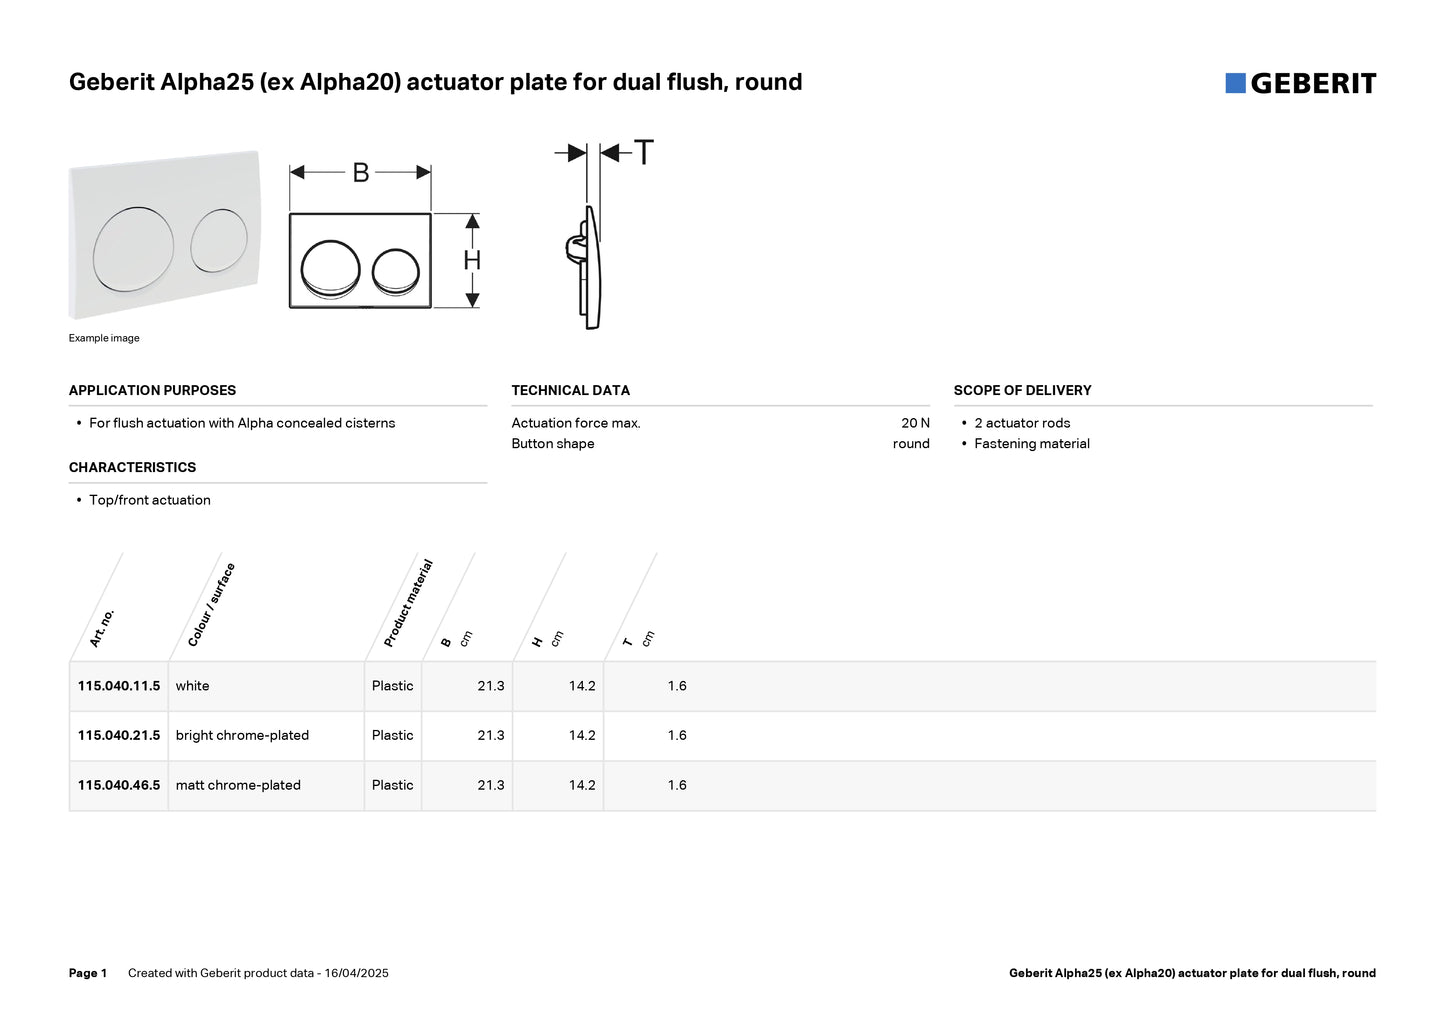
Task: Click the 'CHARACTERISTICS' section heading
Action: 132,467
